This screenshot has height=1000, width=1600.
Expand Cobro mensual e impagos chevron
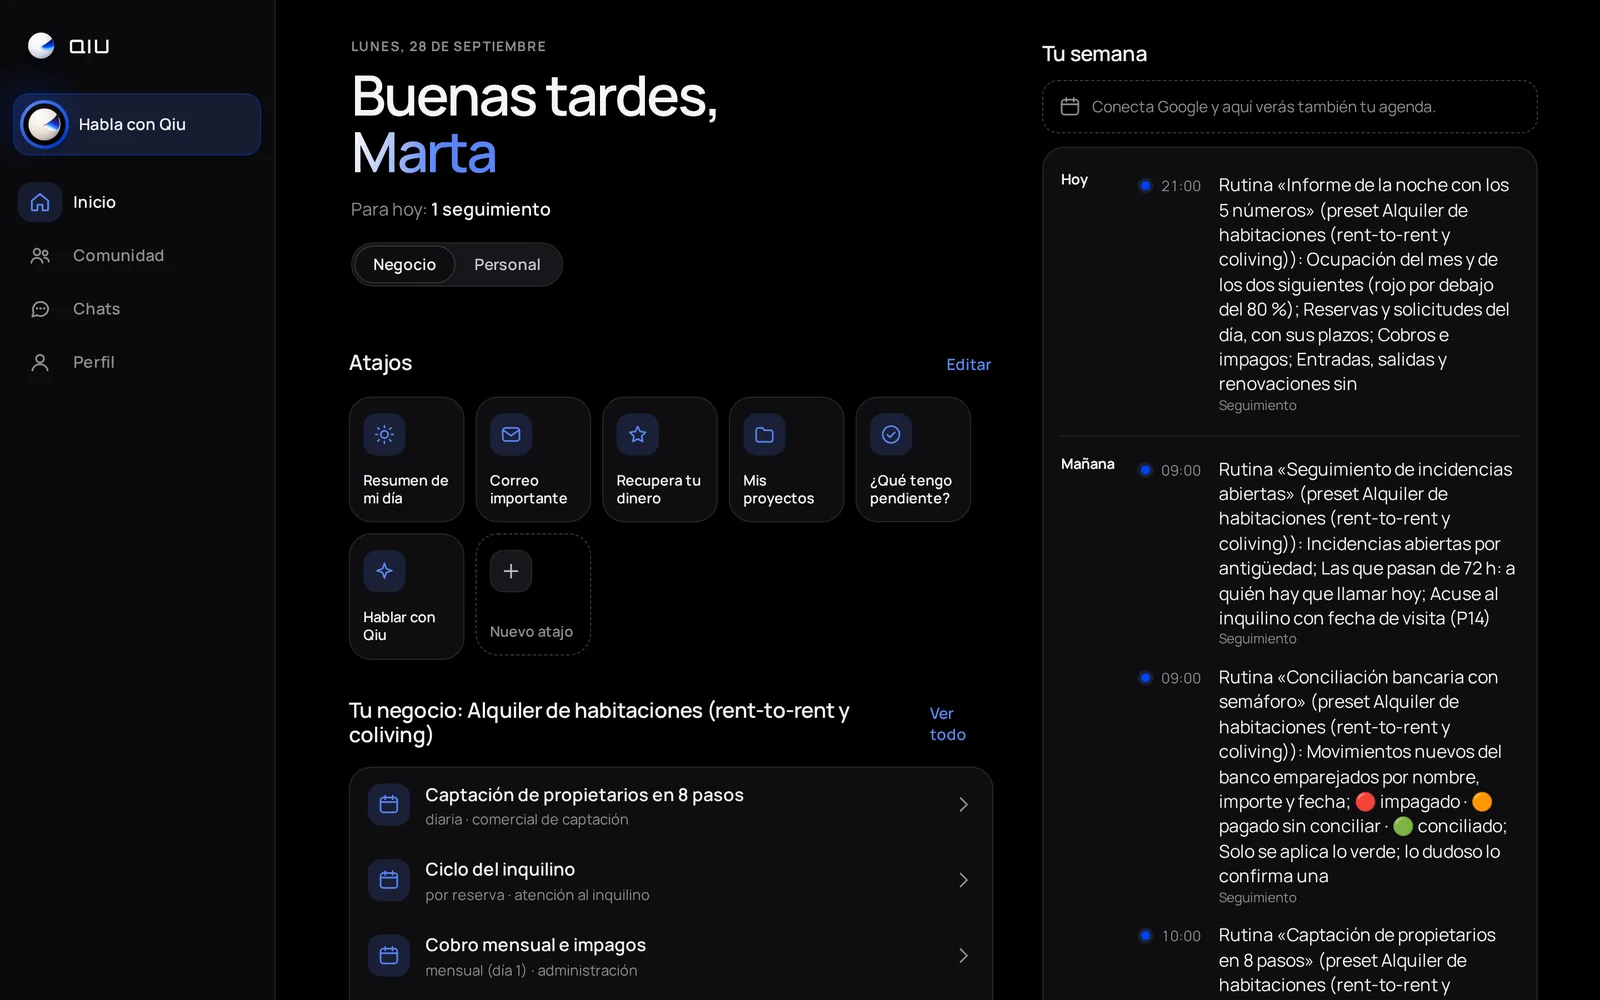point(963,956)
